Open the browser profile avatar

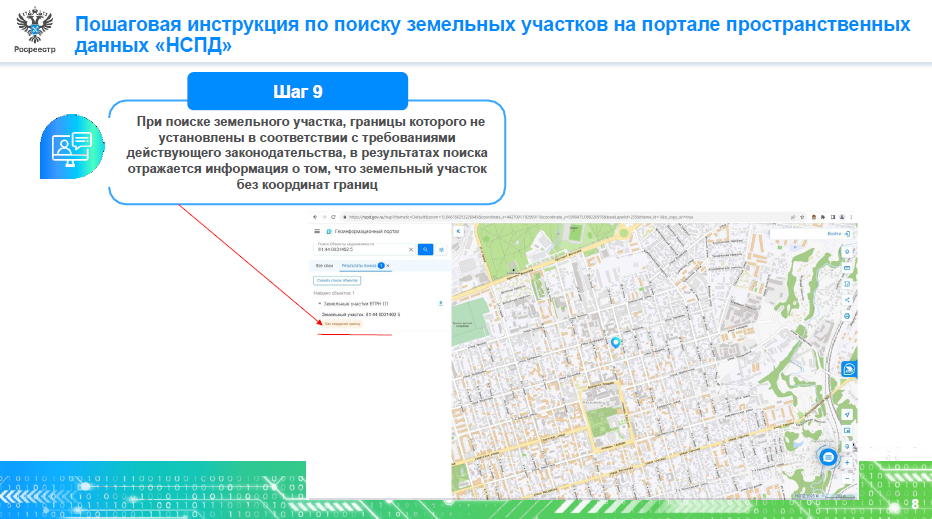(842, 217)
